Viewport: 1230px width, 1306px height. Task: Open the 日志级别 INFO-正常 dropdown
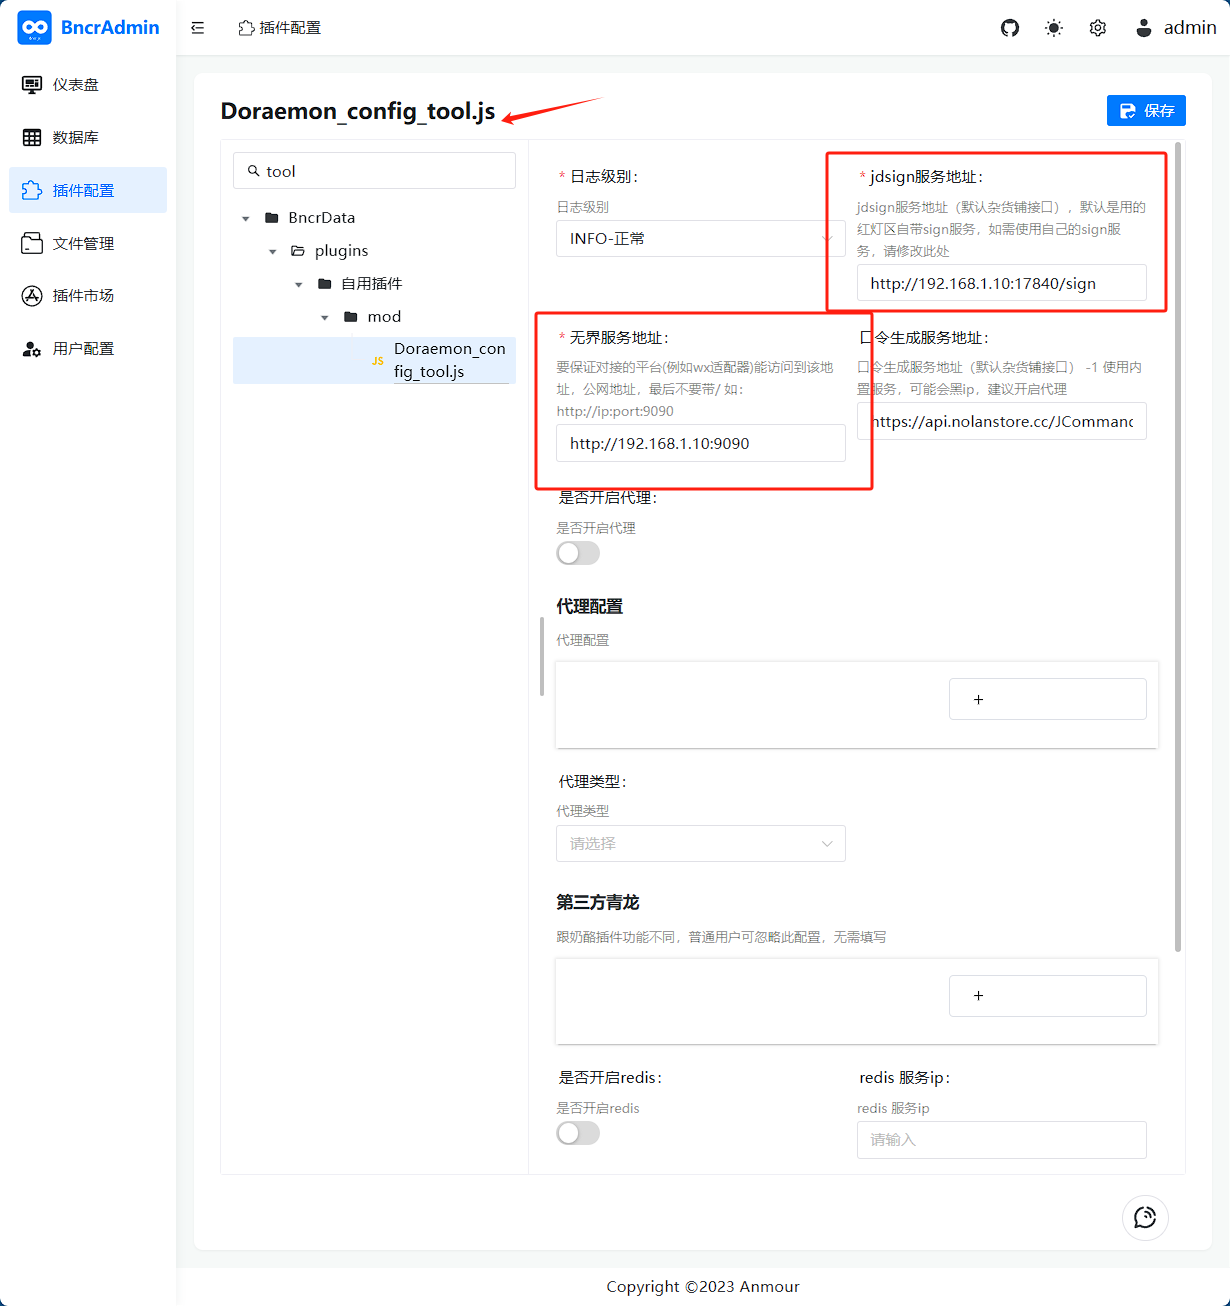(700, 239)
